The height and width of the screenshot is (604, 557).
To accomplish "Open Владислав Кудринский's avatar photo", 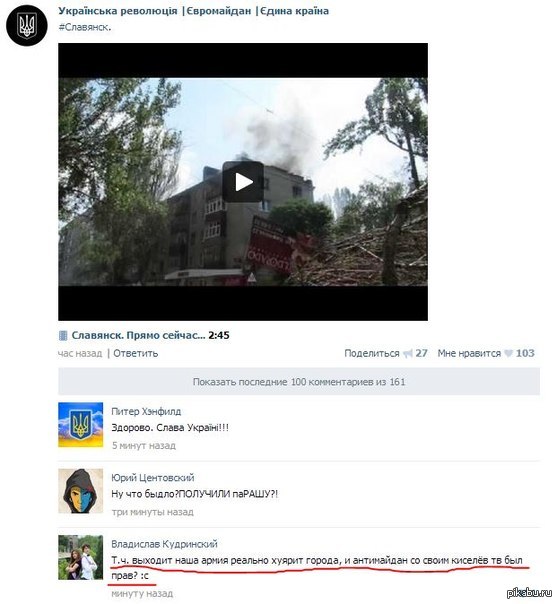I will [81, 557].
